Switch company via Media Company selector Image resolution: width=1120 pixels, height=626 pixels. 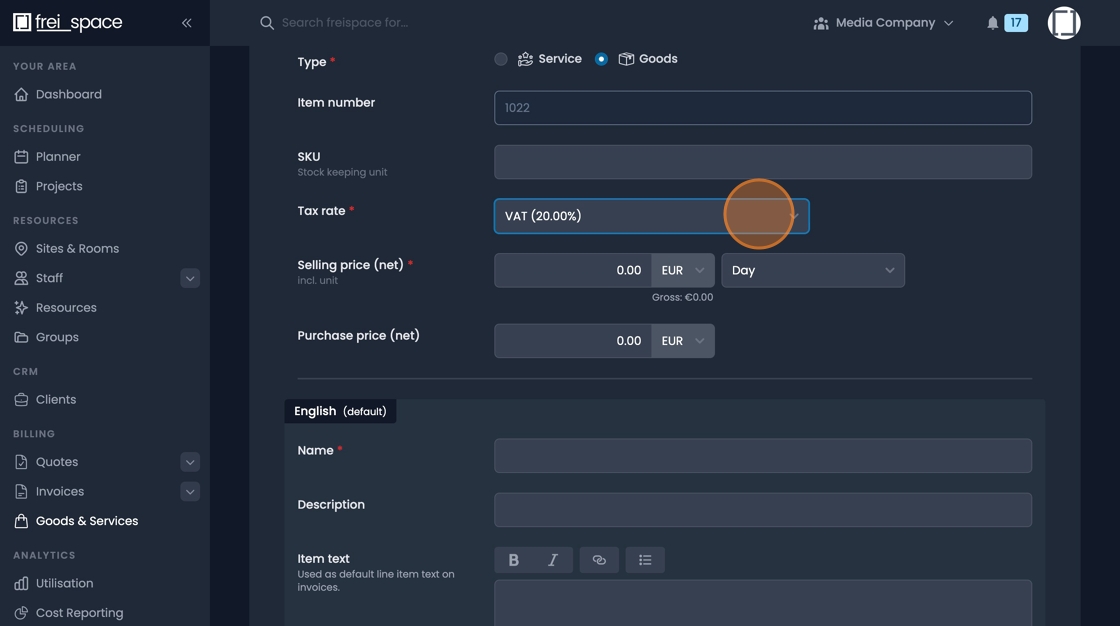pos(884,22)
